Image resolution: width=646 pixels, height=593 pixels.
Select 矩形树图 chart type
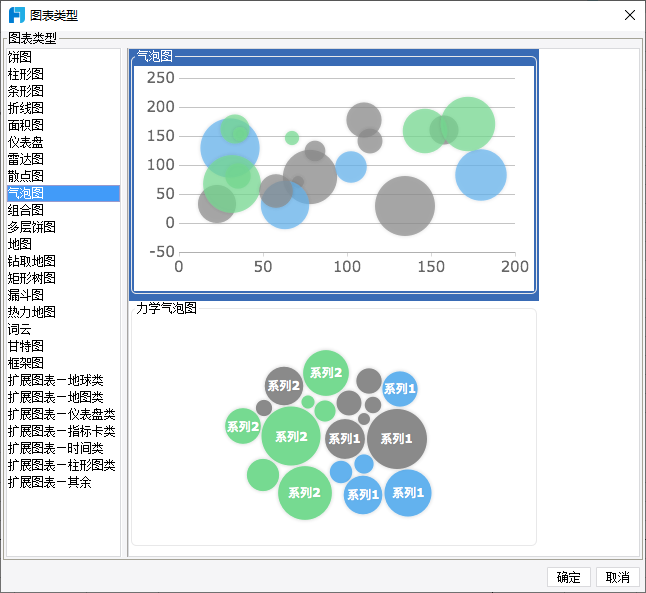pos(63,278)
